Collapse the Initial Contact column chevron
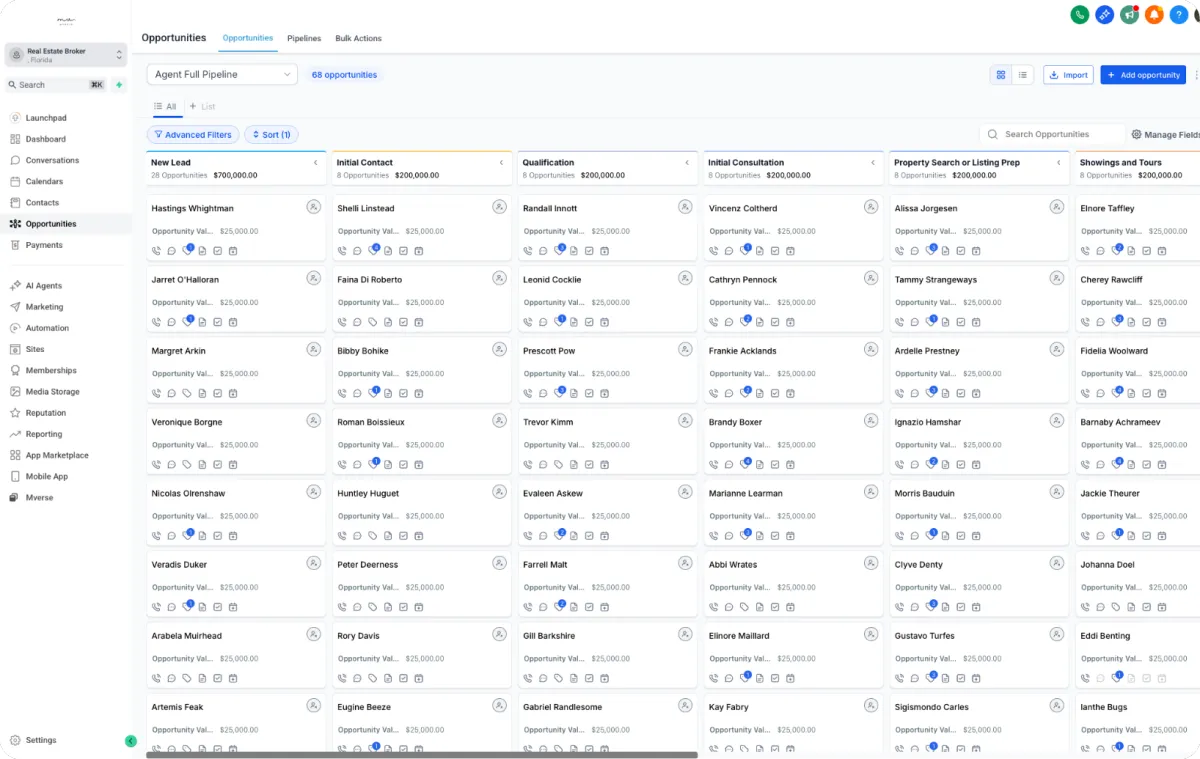The height and width of the screenshot is (759, 1200). (501, 162)
